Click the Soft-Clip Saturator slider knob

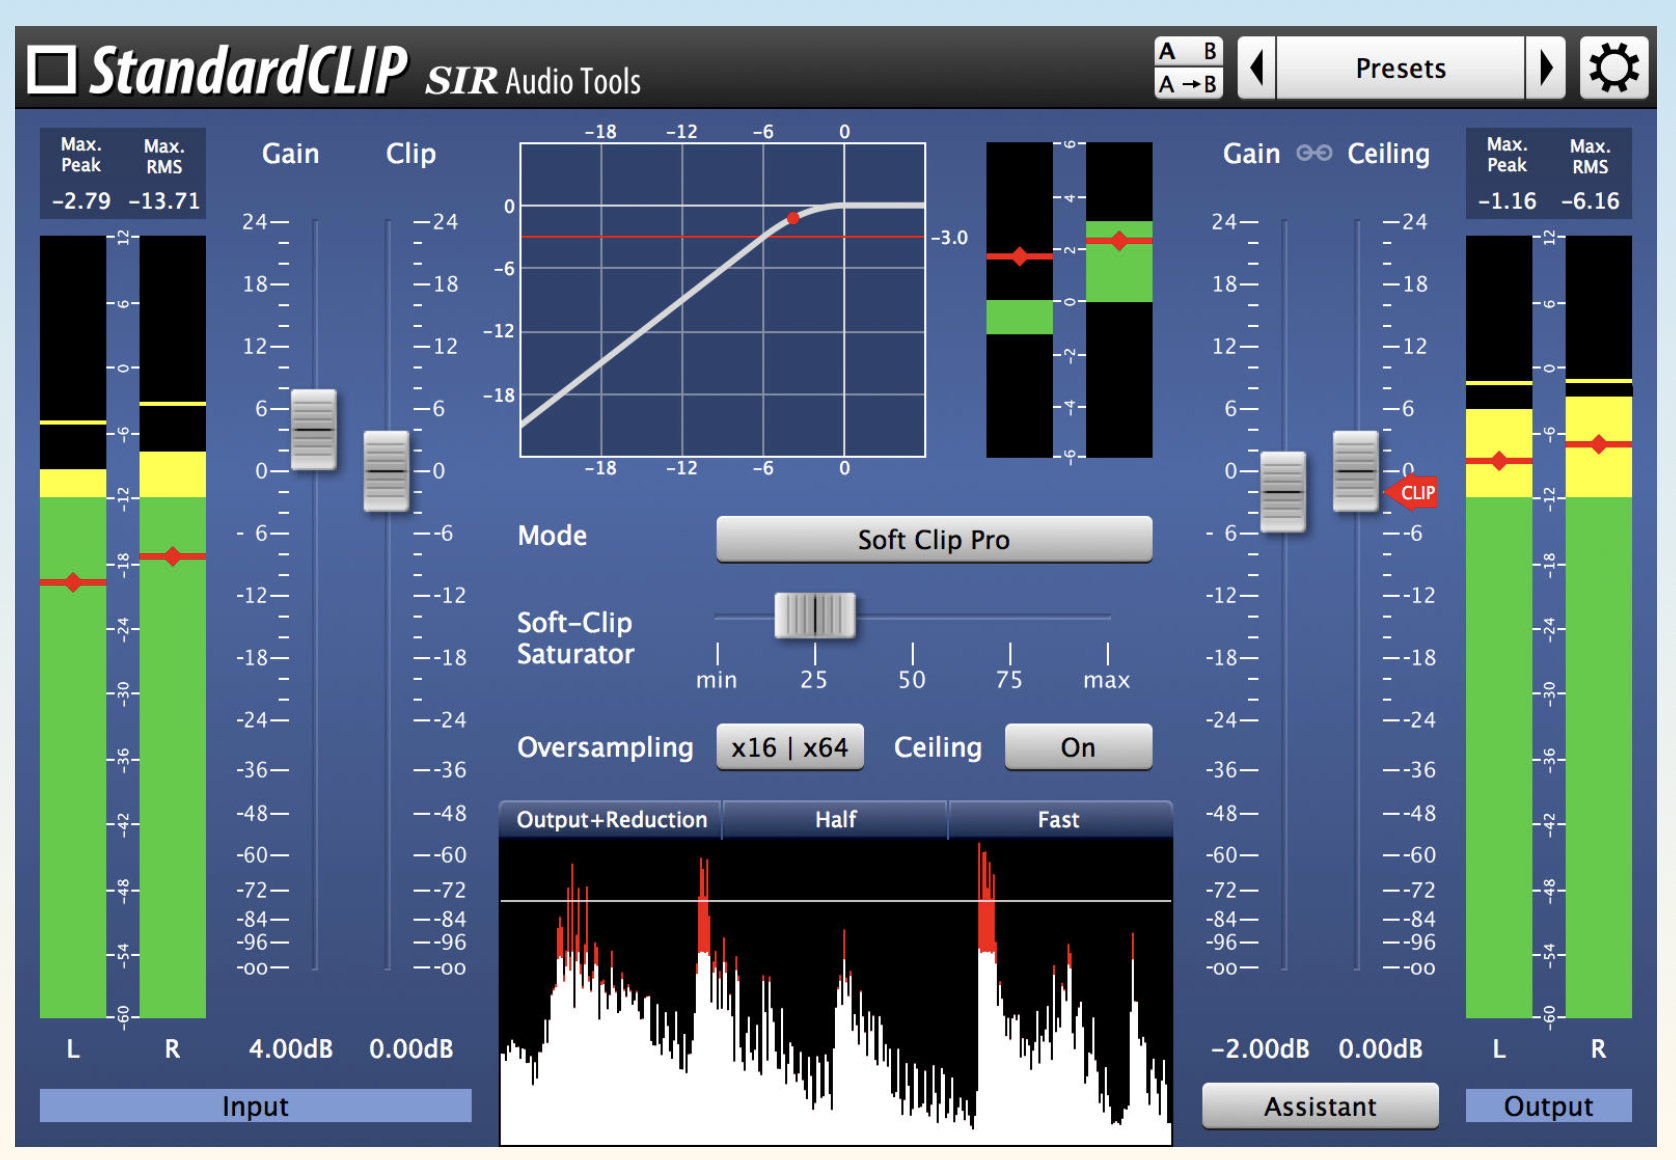pos(815,615)
